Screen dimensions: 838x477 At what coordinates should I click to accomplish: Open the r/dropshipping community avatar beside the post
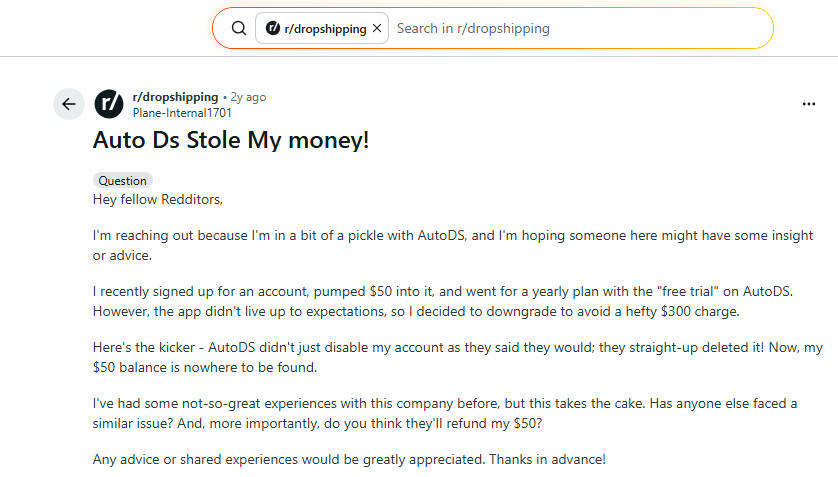[x=109, y=104]
